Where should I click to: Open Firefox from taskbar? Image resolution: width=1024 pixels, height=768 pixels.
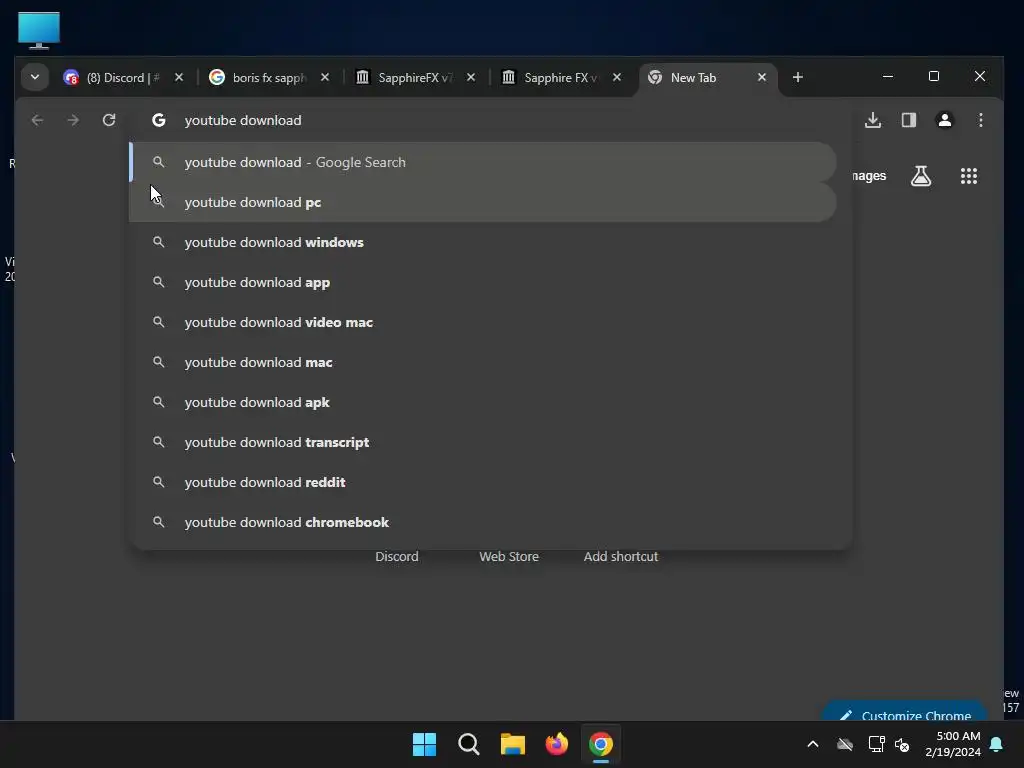click(x=556, y=744)
